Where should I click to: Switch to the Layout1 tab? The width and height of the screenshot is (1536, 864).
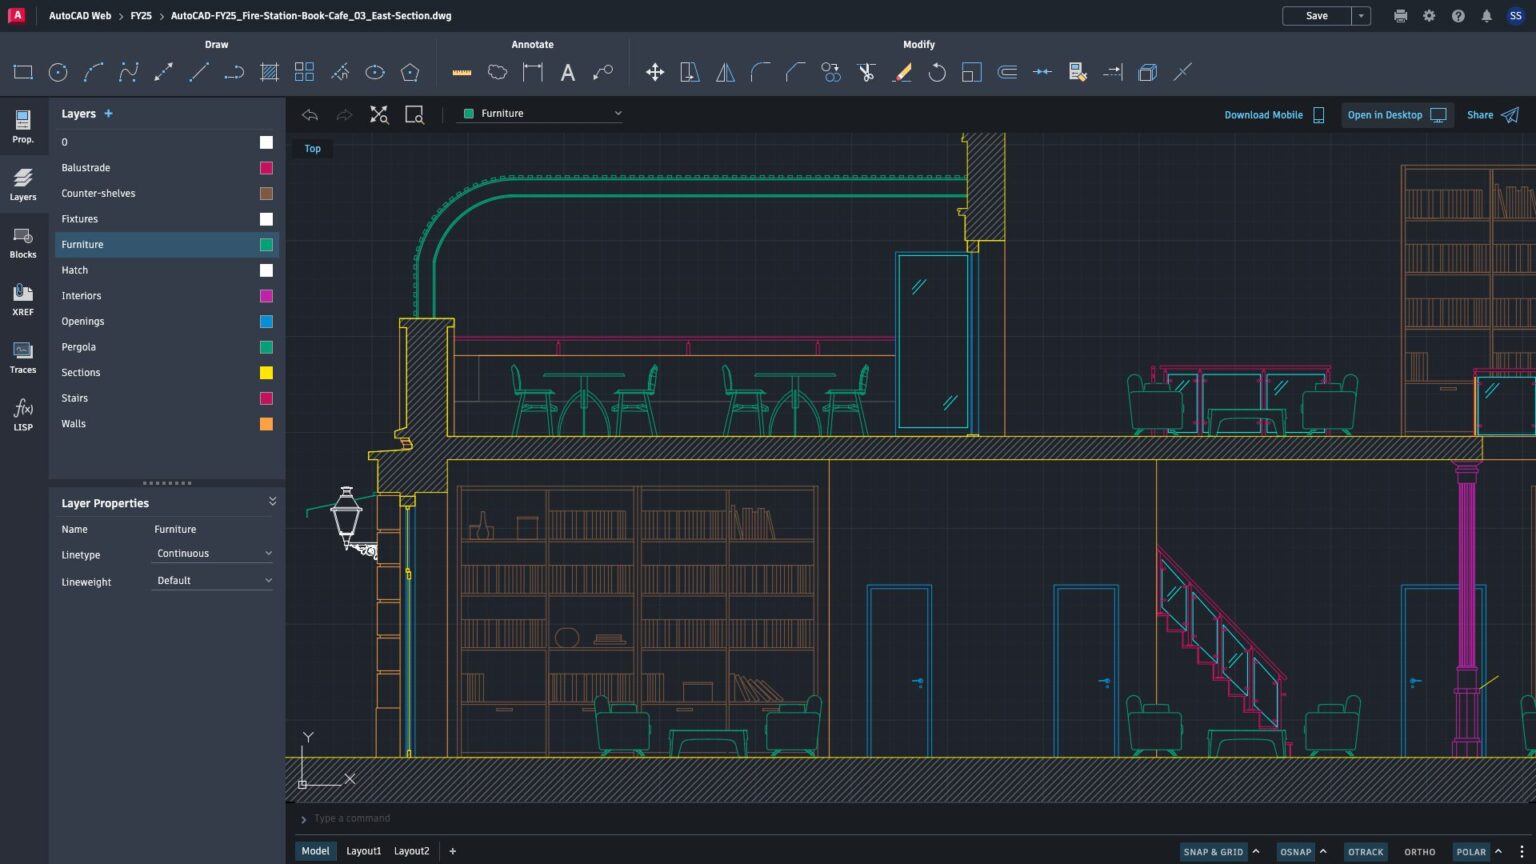click(x=363, y=850)
